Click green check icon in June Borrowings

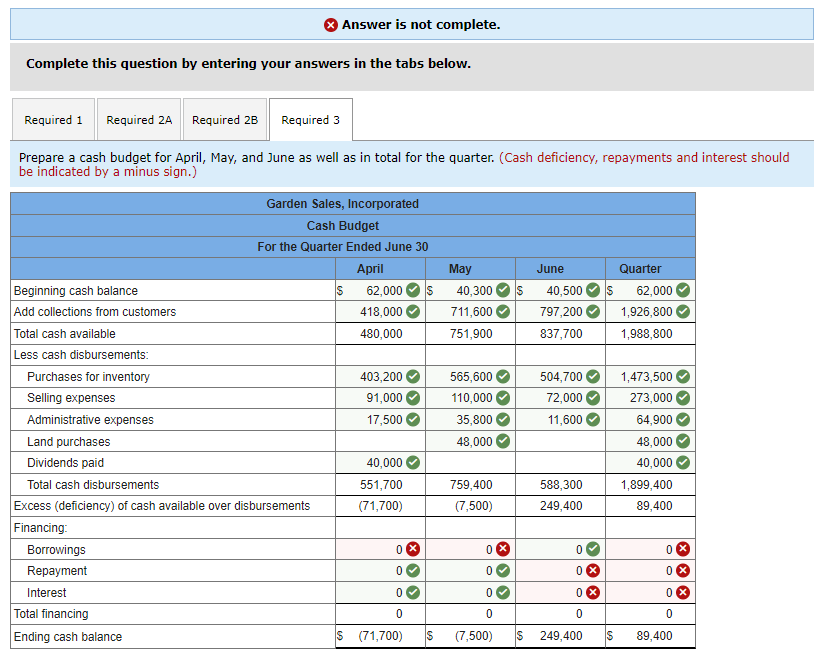(x=593, y=549)
